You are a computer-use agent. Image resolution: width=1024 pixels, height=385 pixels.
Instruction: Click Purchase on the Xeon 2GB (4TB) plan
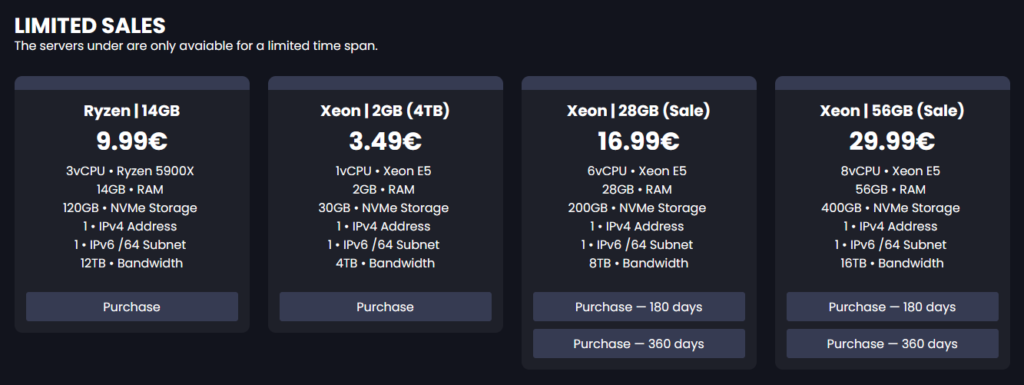[x=385, y=307]
